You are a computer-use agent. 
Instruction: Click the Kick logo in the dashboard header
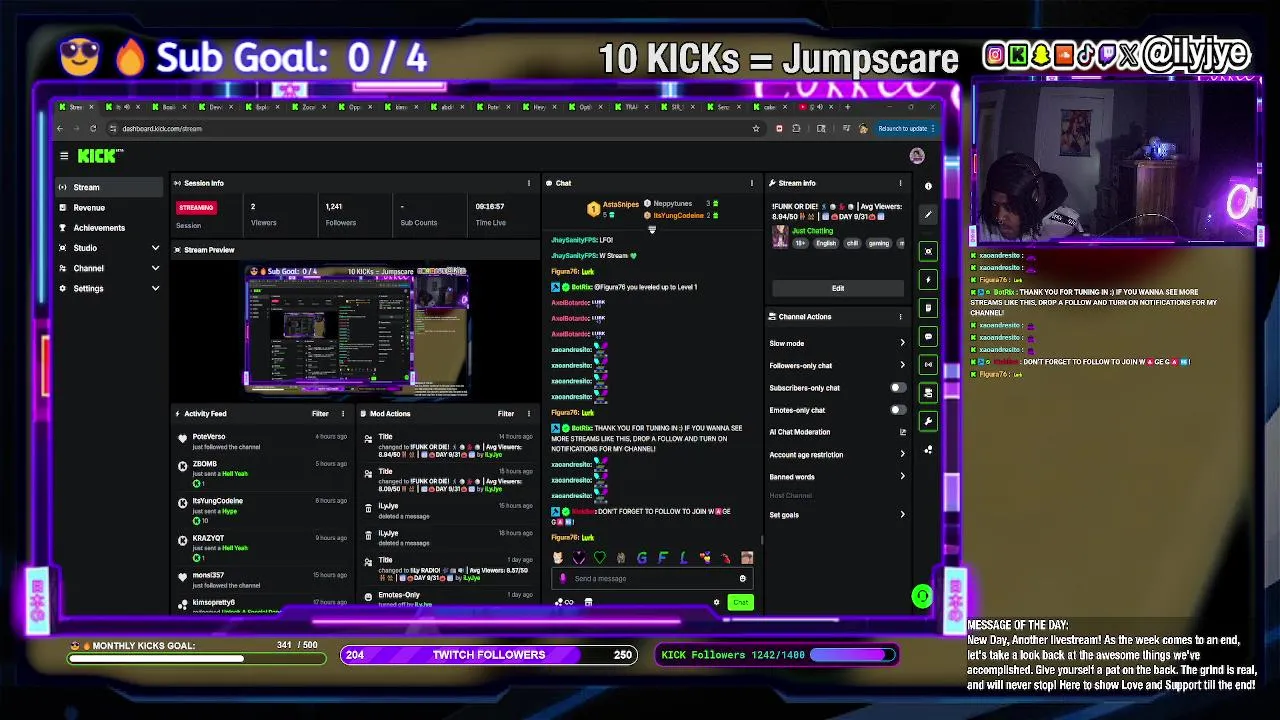coord(99,155)
